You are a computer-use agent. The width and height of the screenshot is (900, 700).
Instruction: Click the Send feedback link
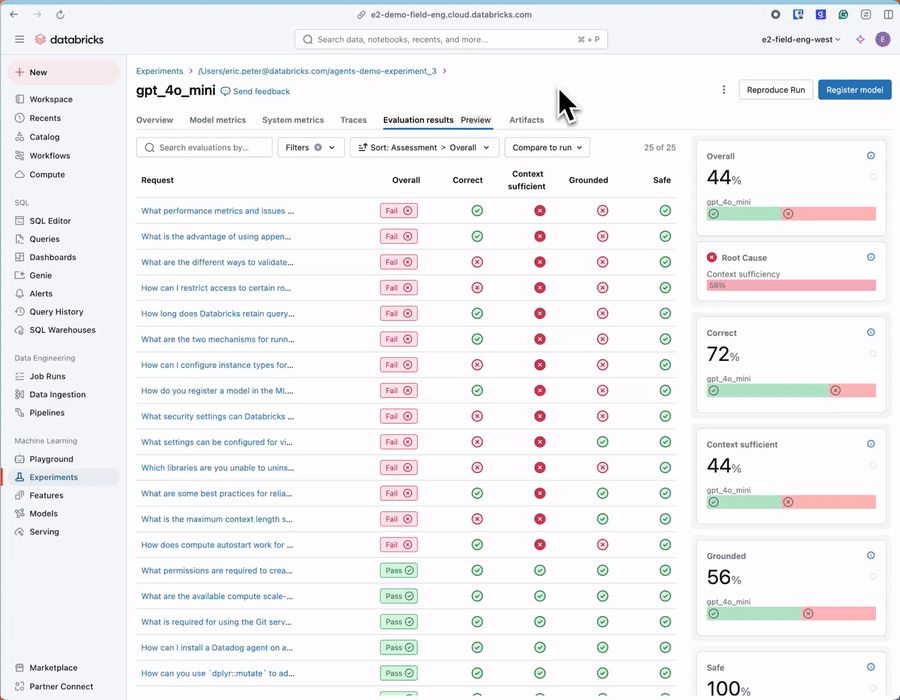(x=255, y=92)
